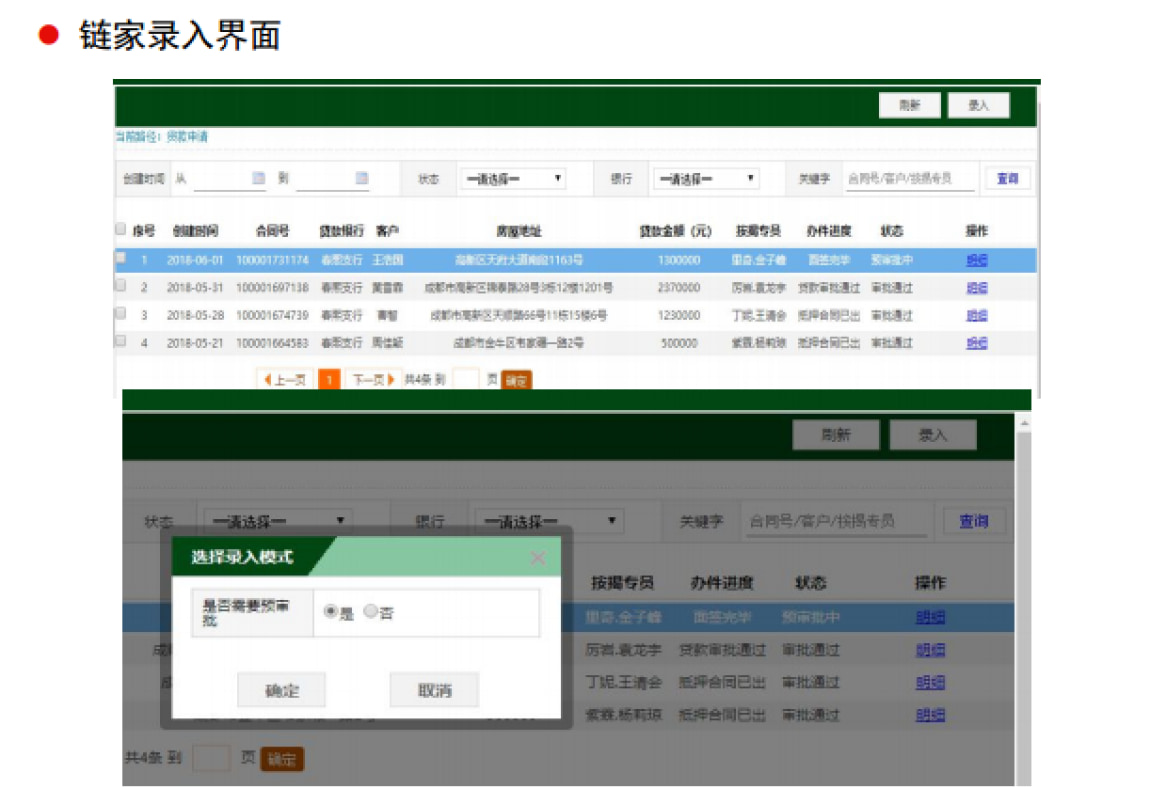Open 明细 for contract 100001697138

[976, 287]
